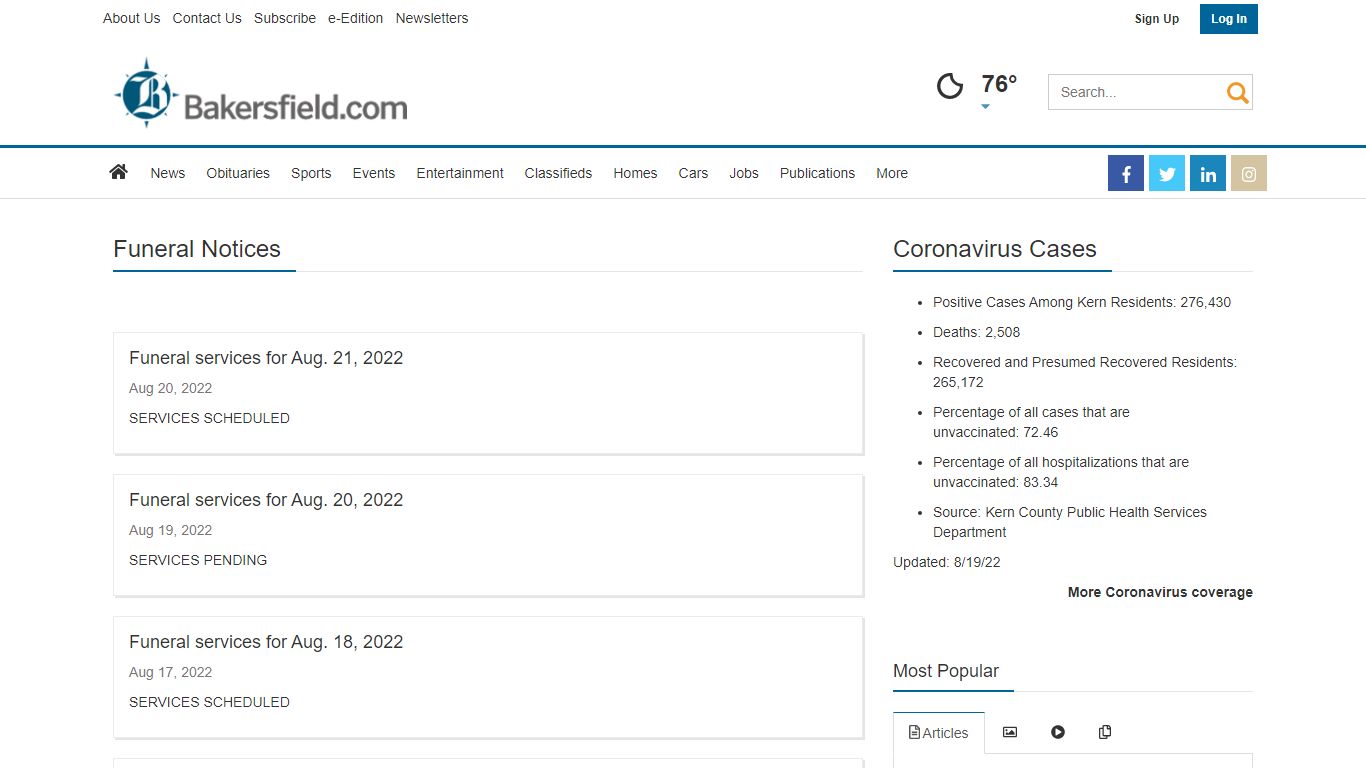1366x768 pixels.
Task: Switch to the Images tab icon
Action: (1010, 732)
